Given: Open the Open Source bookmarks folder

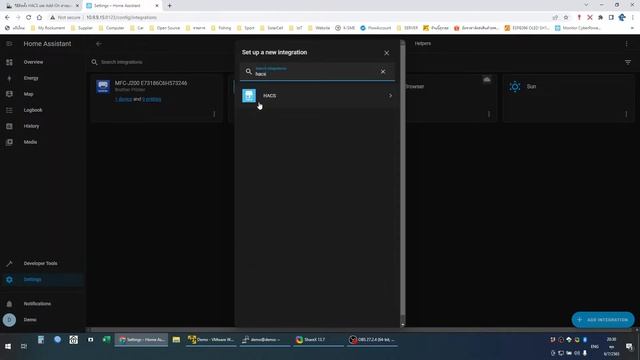Looking at the screenshot, I should pos(164,28).
